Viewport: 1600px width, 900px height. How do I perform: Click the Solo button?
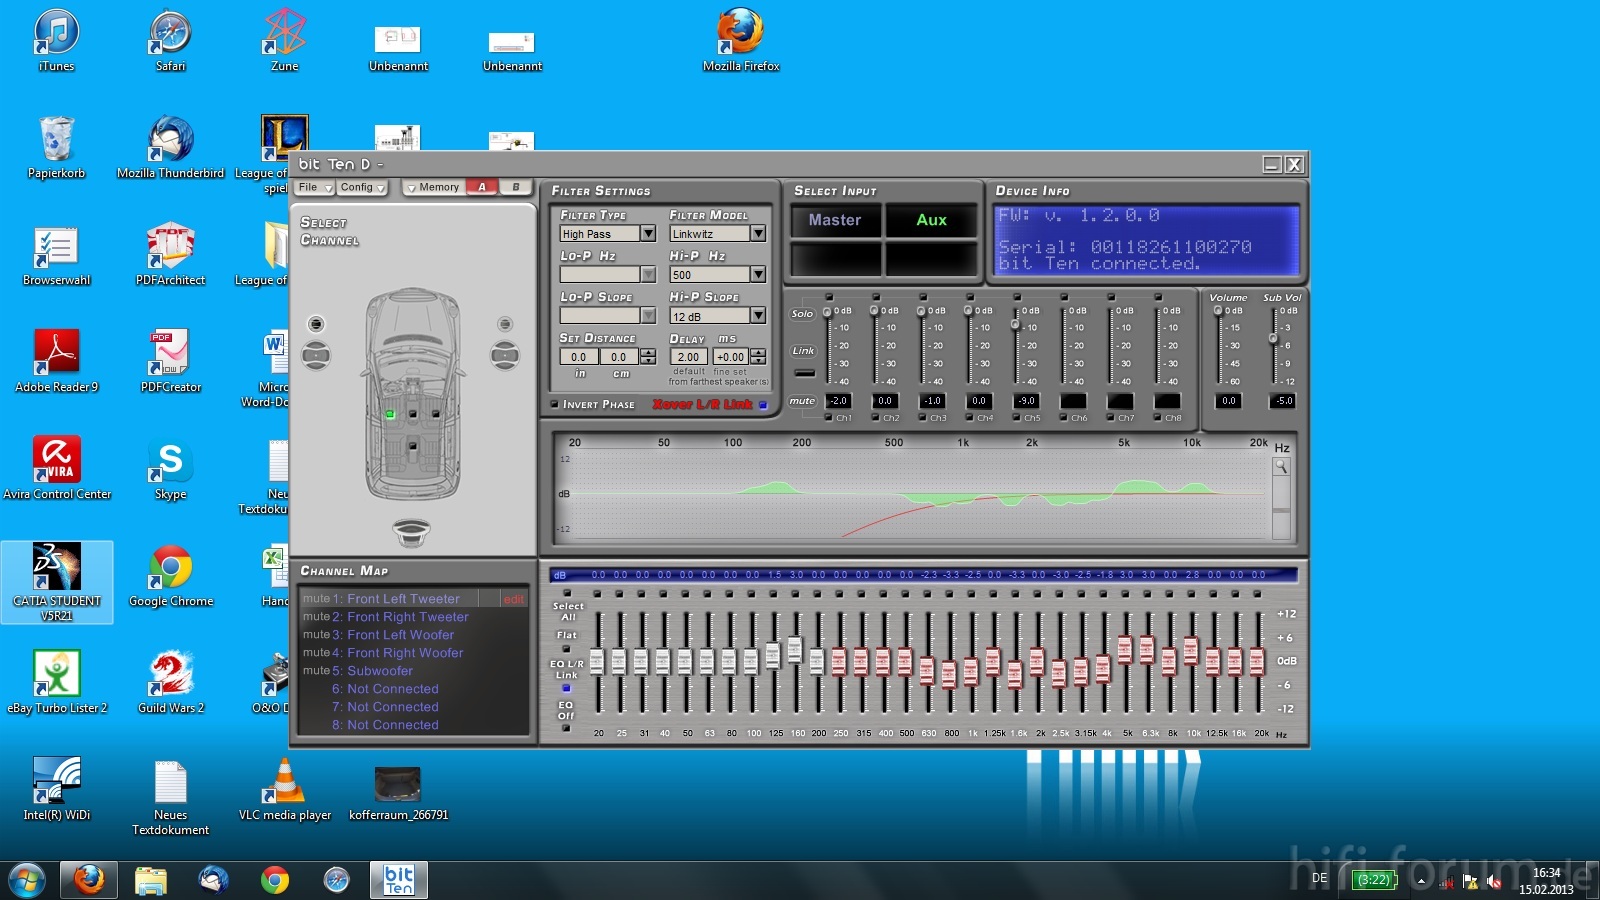[x=803, y=314]
